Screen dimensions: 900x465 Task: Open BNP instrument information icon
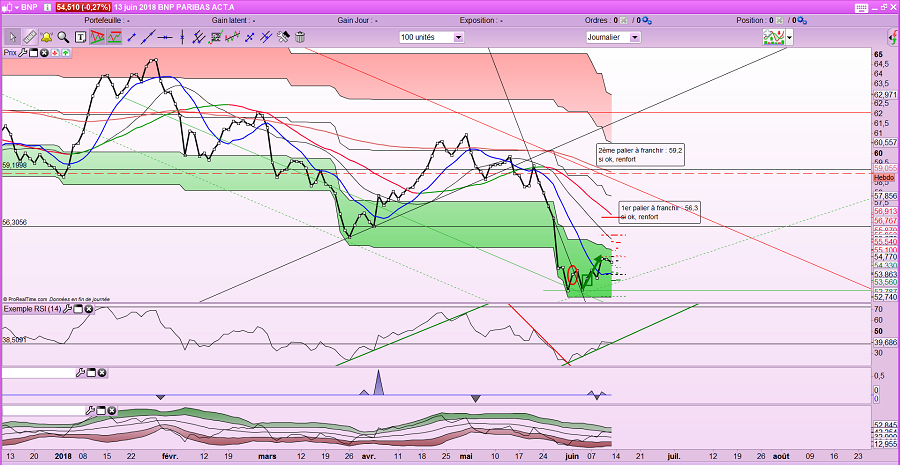tap(46, 7)
